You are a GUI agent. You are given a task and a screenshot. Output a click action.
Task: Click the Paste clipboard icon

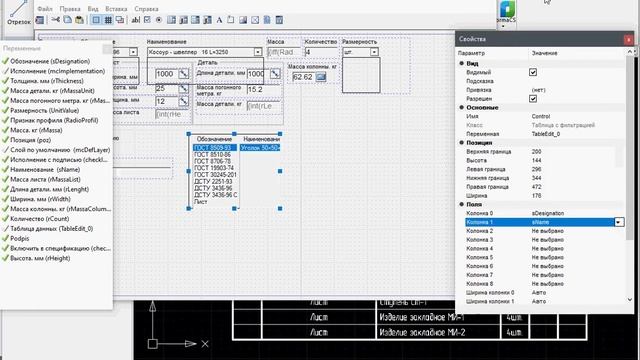tap(80, 20)
